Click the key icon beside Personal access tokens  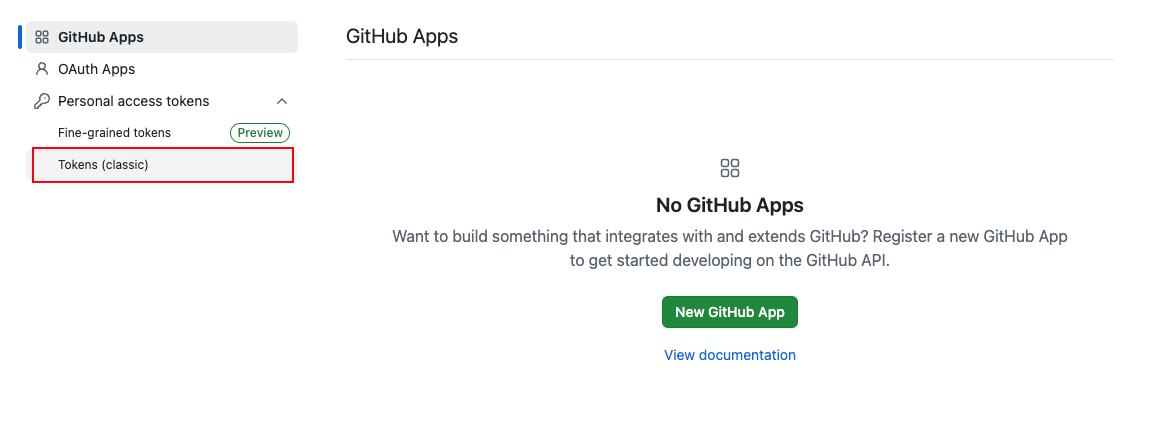click(x=42, y=101)
